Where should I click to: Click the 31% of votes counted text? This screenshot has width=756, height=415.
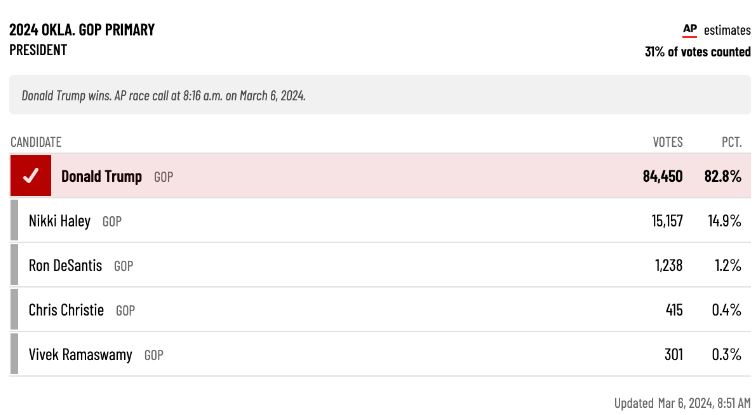pyautogui.click(x=697, y=52)
